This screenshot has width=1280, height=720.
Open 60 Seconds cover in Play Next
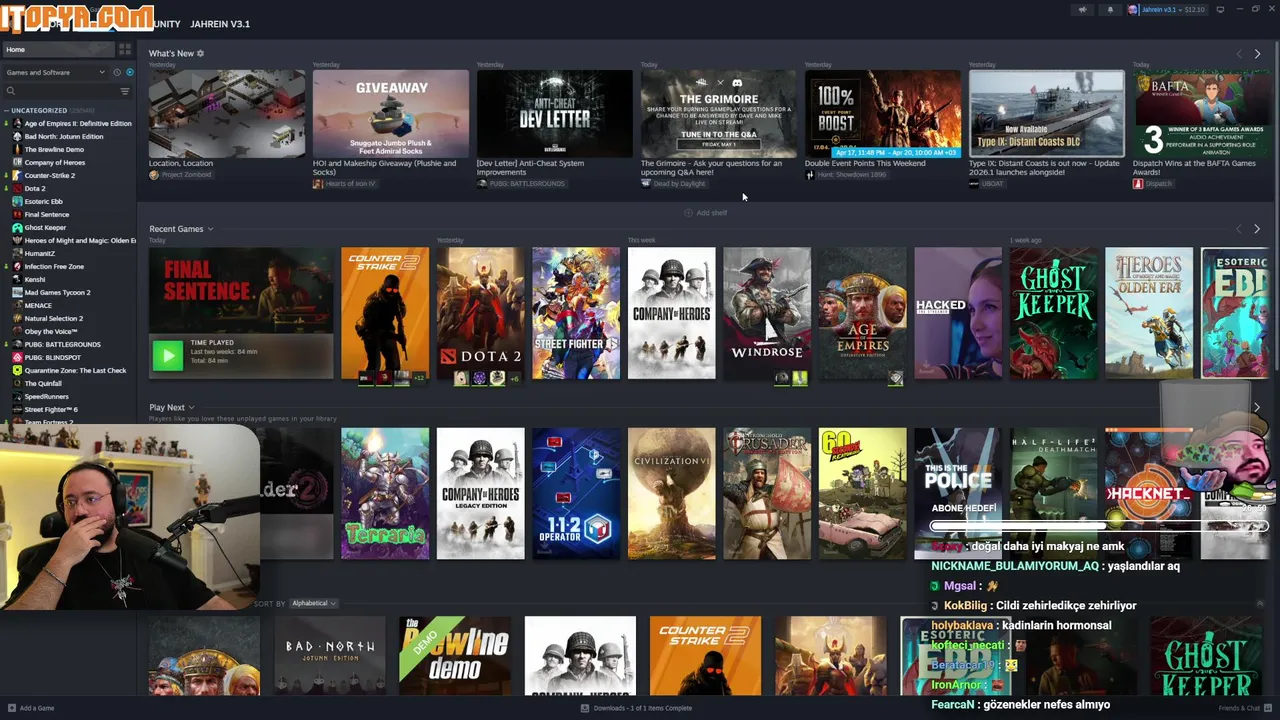(x=862, y=493)
